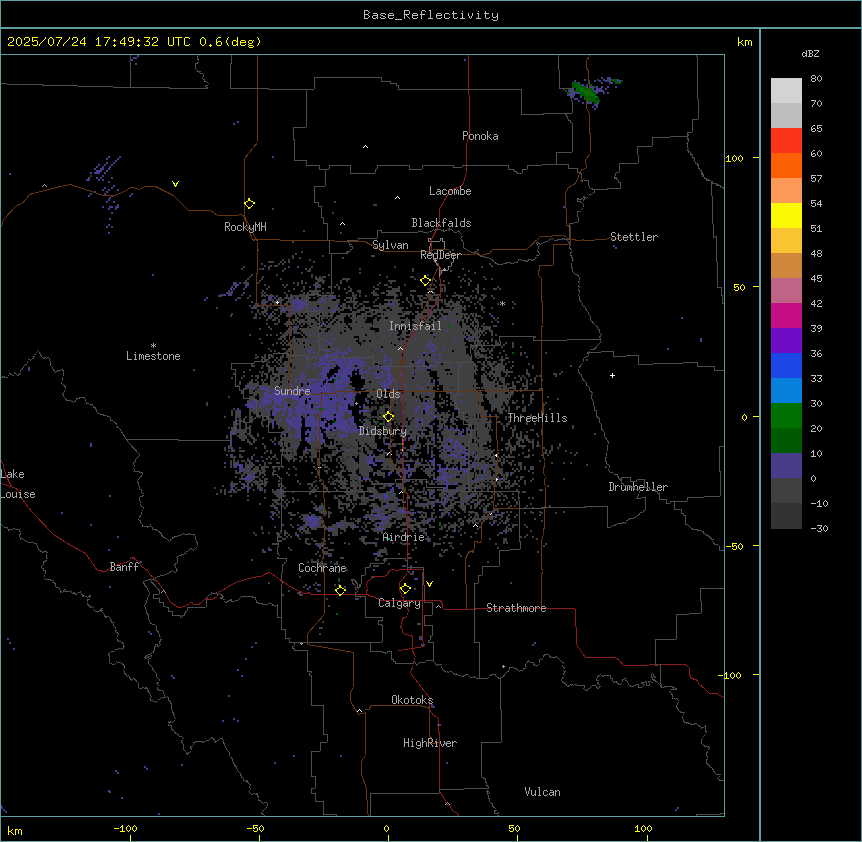Click the yellow station marker below Cochrane
862x842 pixels.
point(340,590)
